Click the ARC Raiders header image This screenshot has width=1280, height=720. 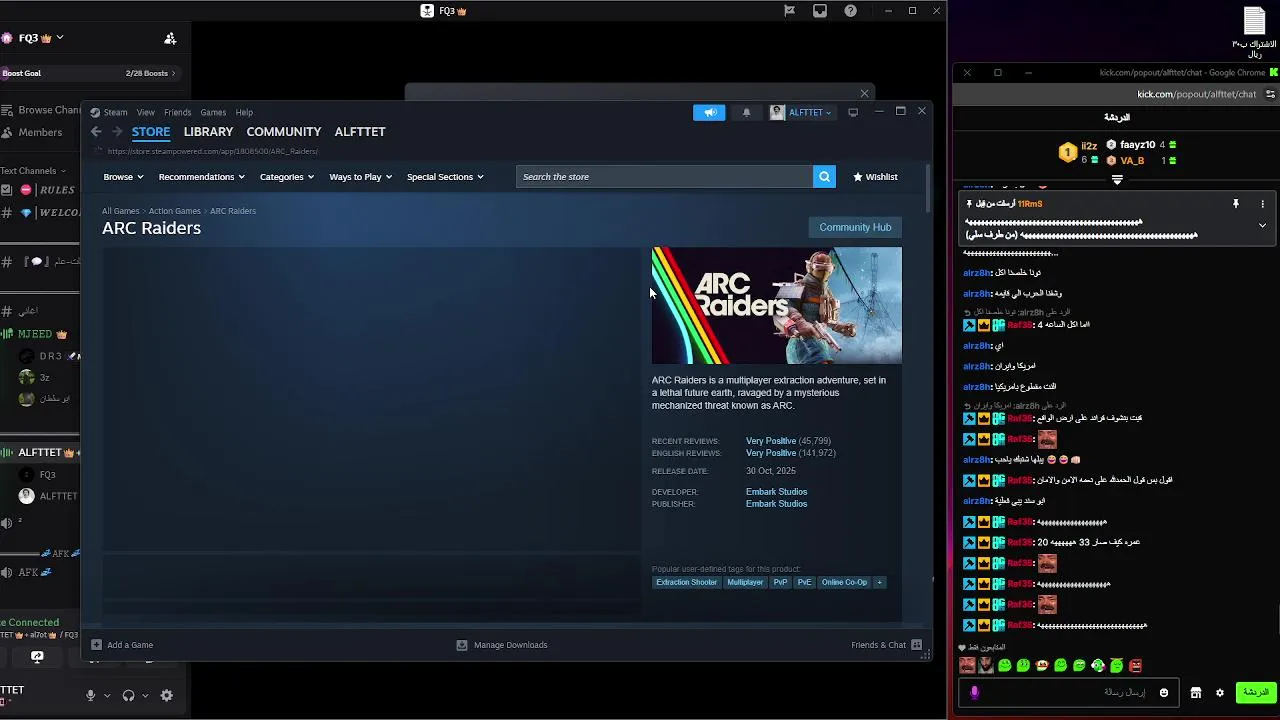777,306
